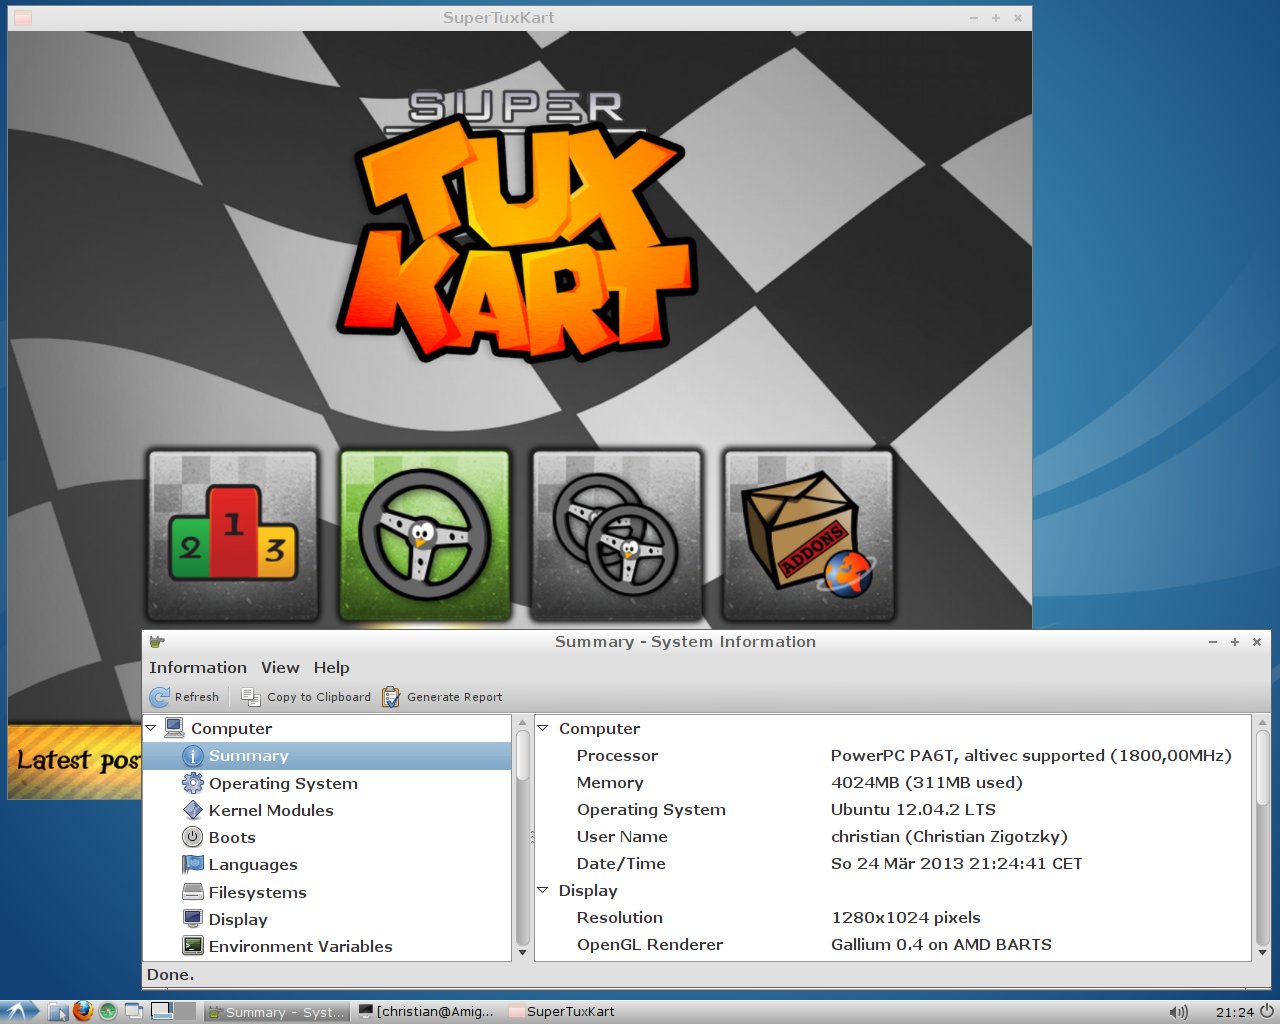Click the show desktop icon on the taskbar
This screenshot has width=1280, height=1024.
pyautogui.click(x=133, y=1012)
